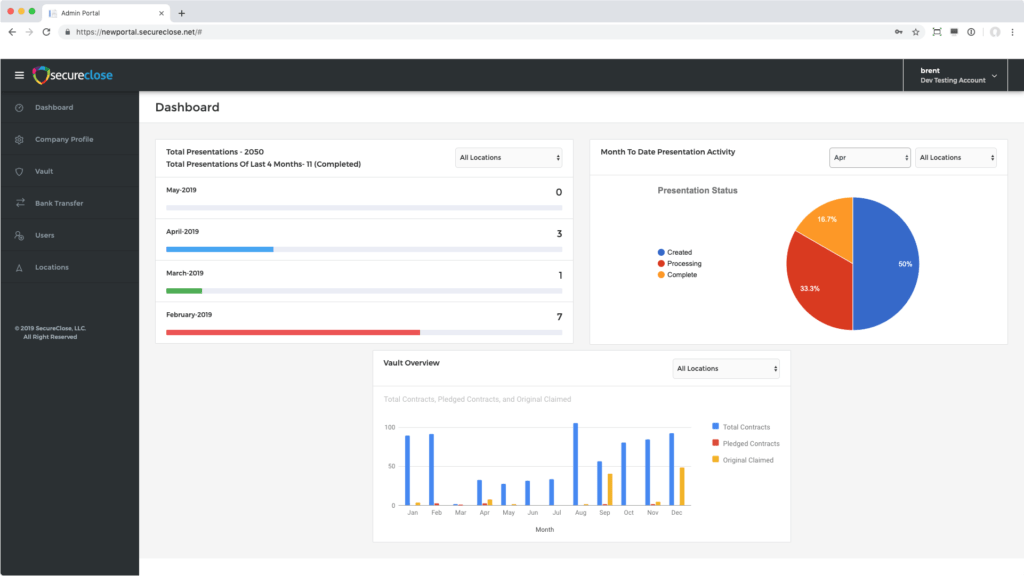The image size is (1024, 576).
Task: Collapse the sidebar with the hamburger icon
Action: coord(18,74)
